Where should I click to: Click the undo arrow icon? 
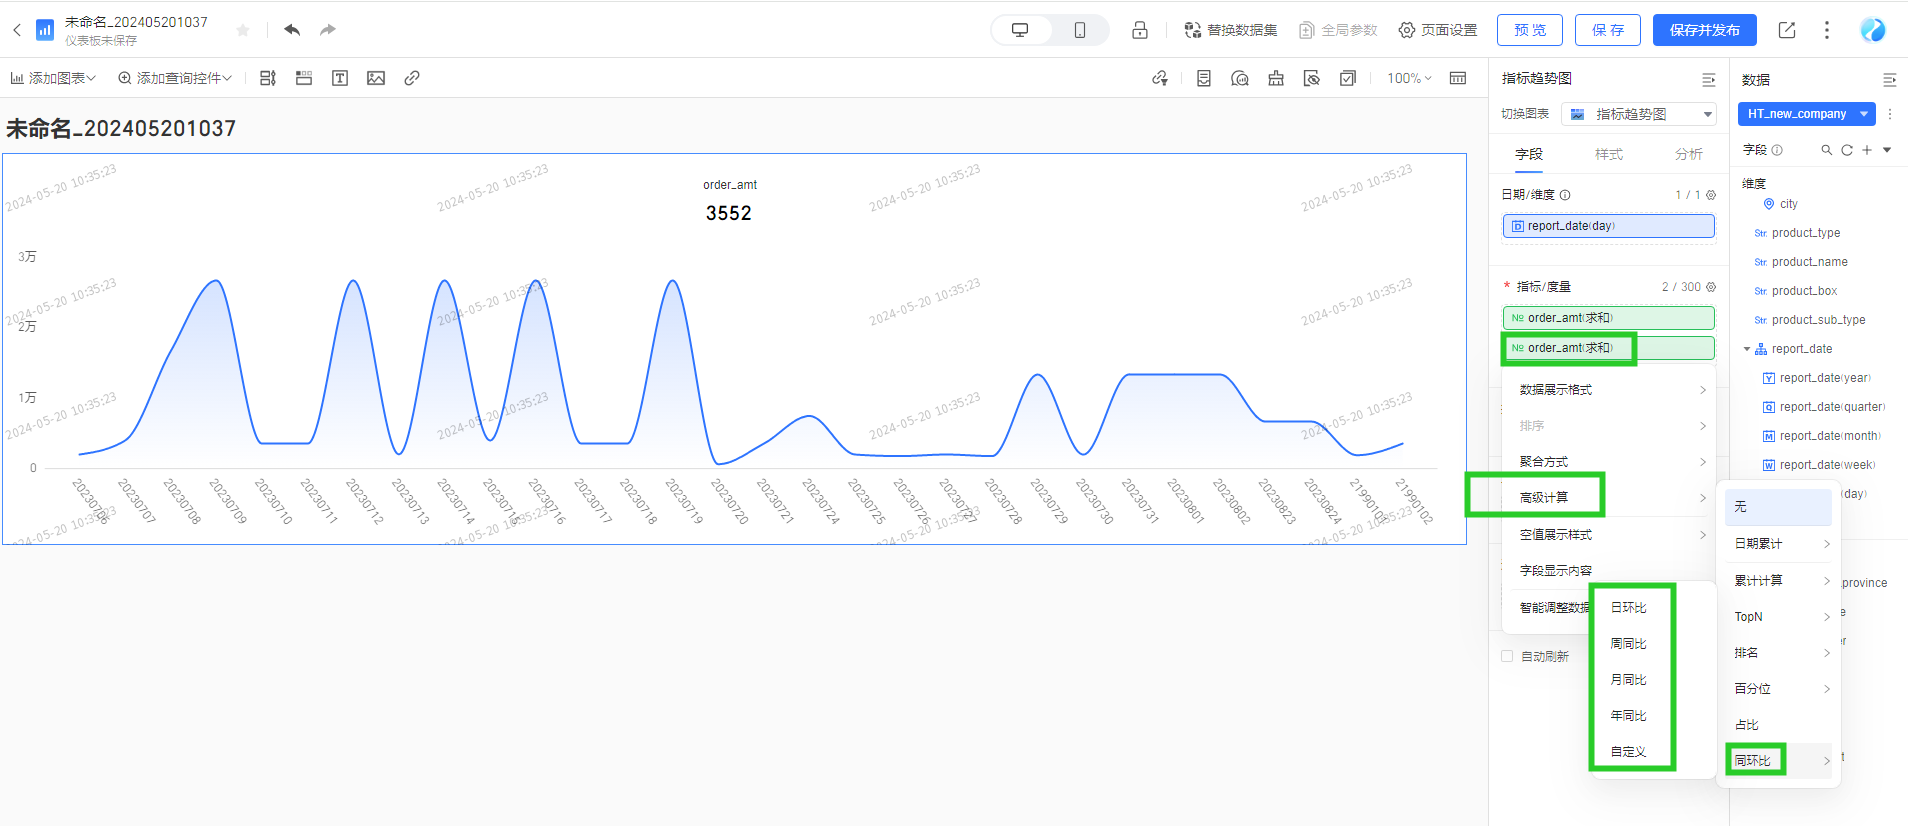click(292, 30)
